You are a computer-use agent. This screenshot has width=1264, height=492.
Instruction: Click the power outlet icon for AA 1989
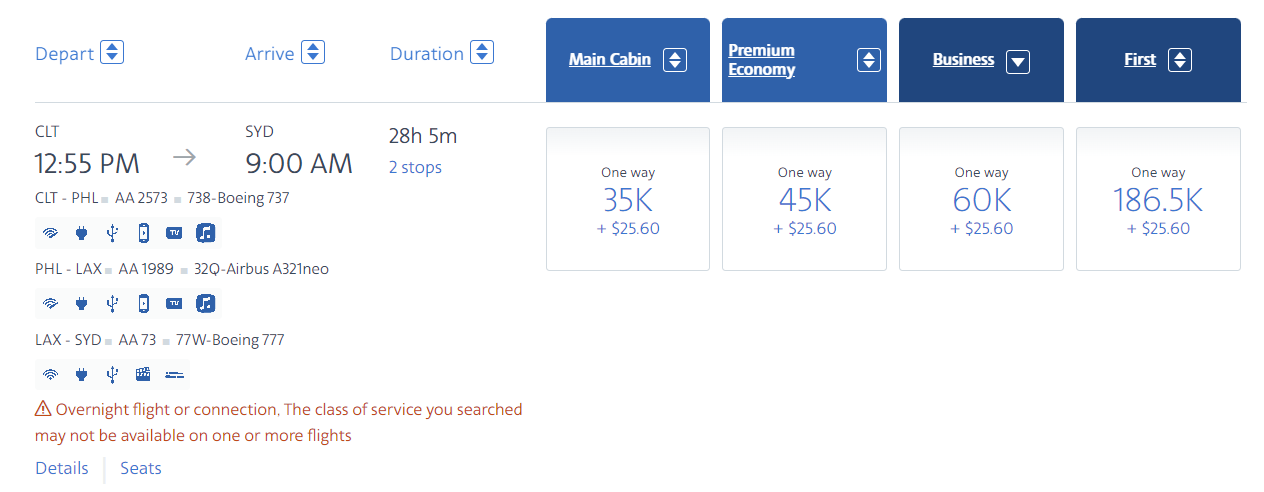point(81,303)
